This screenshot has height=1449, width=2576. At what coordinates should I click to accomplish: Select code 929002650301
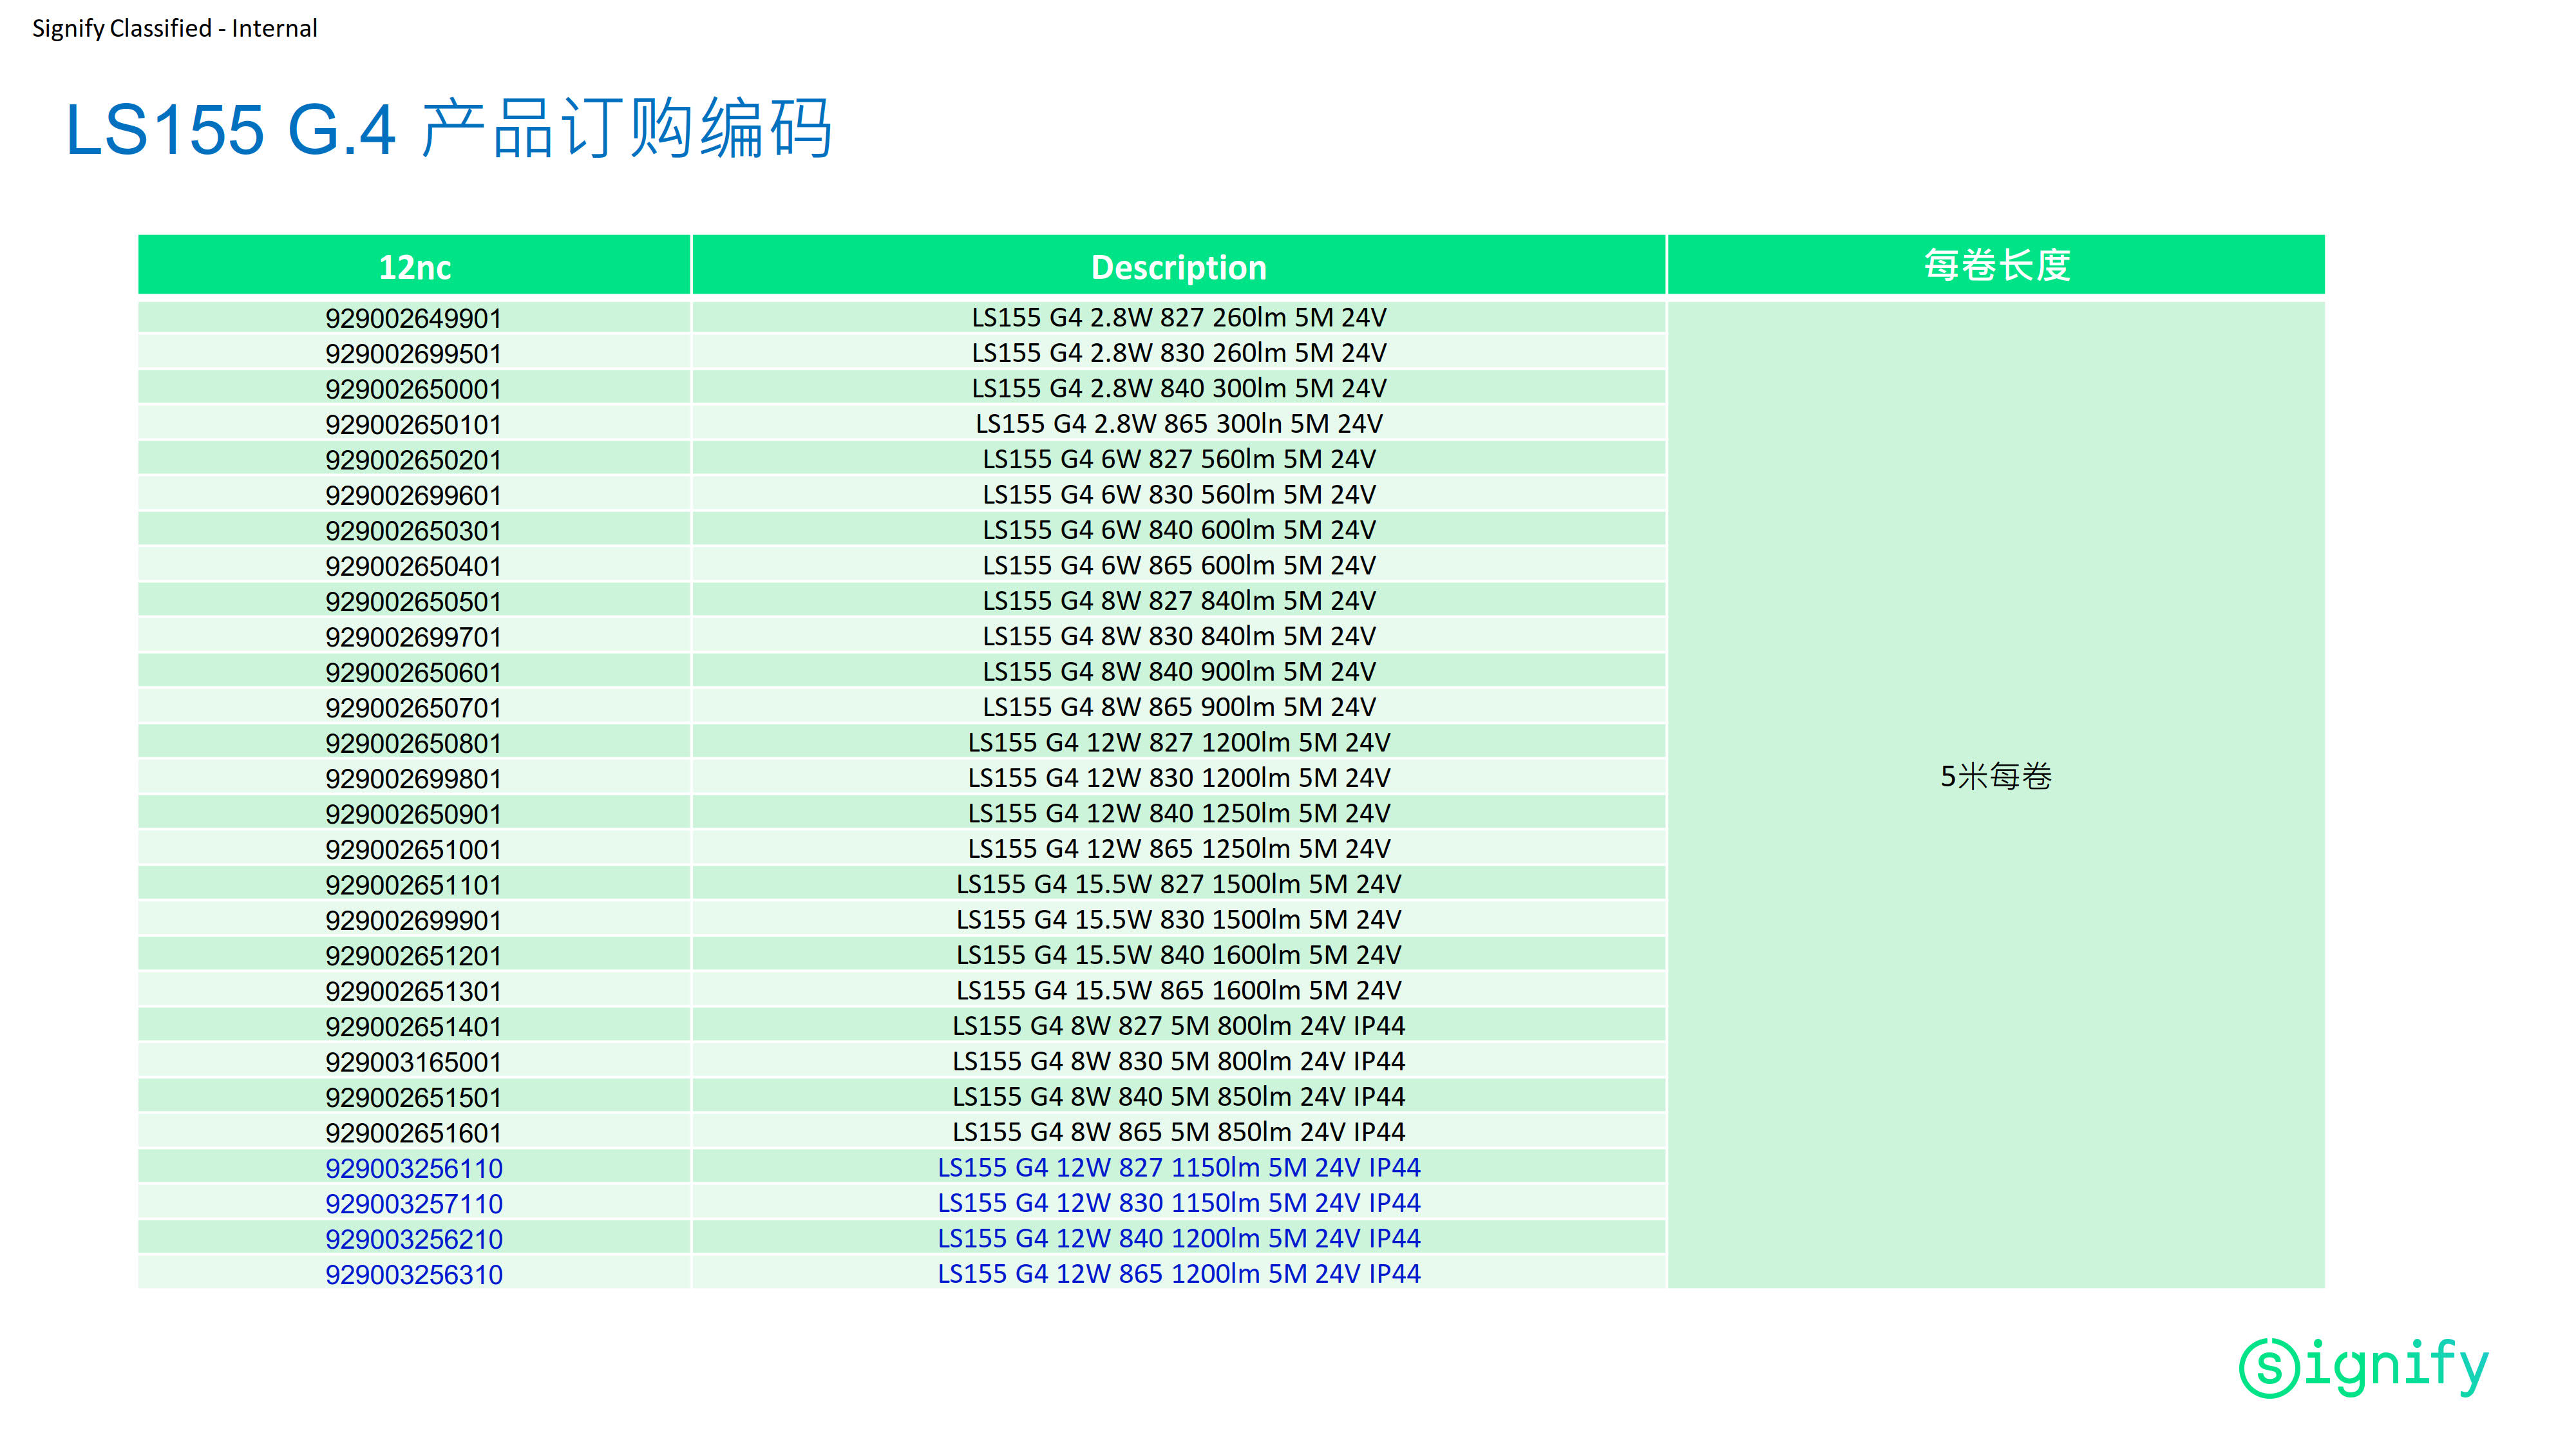click(413, 531)
